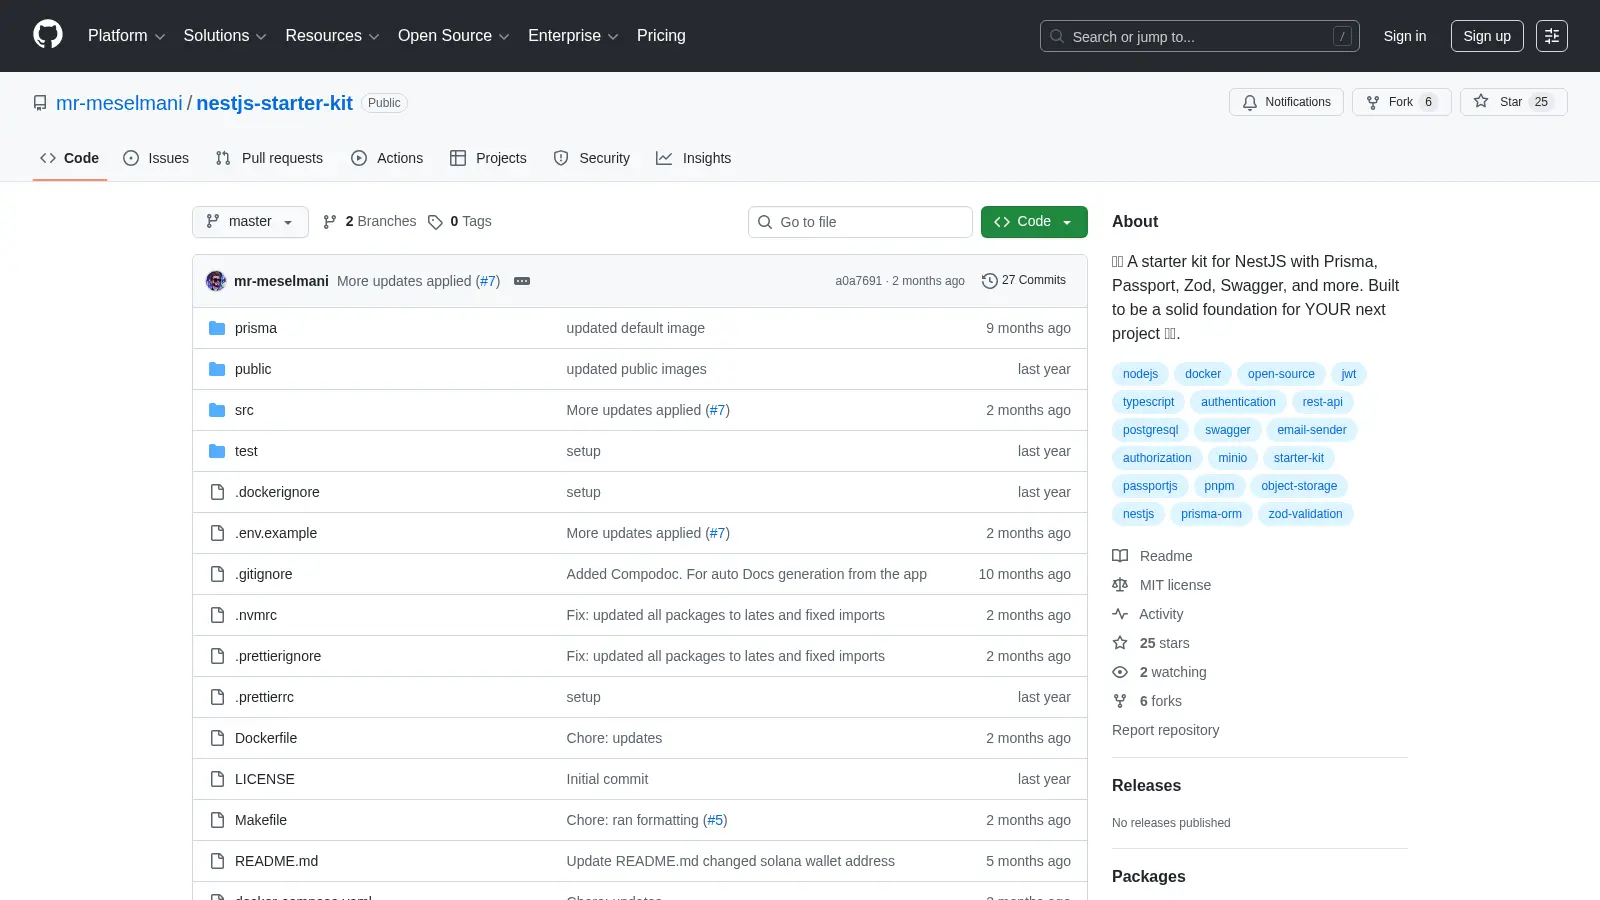The height and width of the screenshot is (900, 1600).
Task: Click the watching eye icon
Action: 1120,672
